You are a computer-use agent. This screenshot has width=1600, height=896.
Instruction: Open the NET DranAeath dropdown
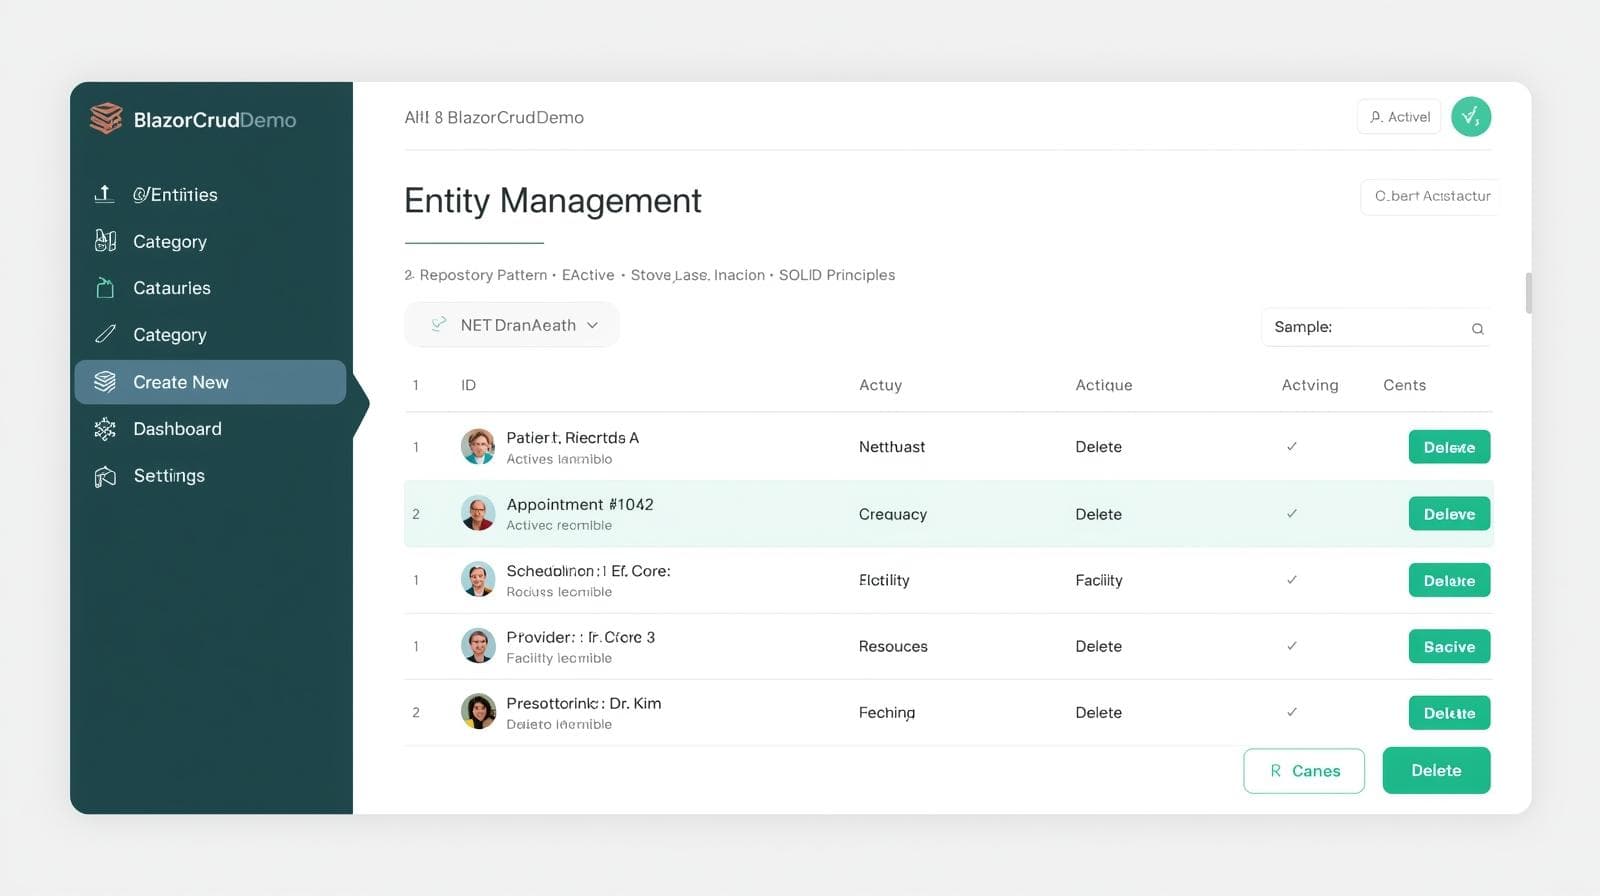click(x=512, y=325)
